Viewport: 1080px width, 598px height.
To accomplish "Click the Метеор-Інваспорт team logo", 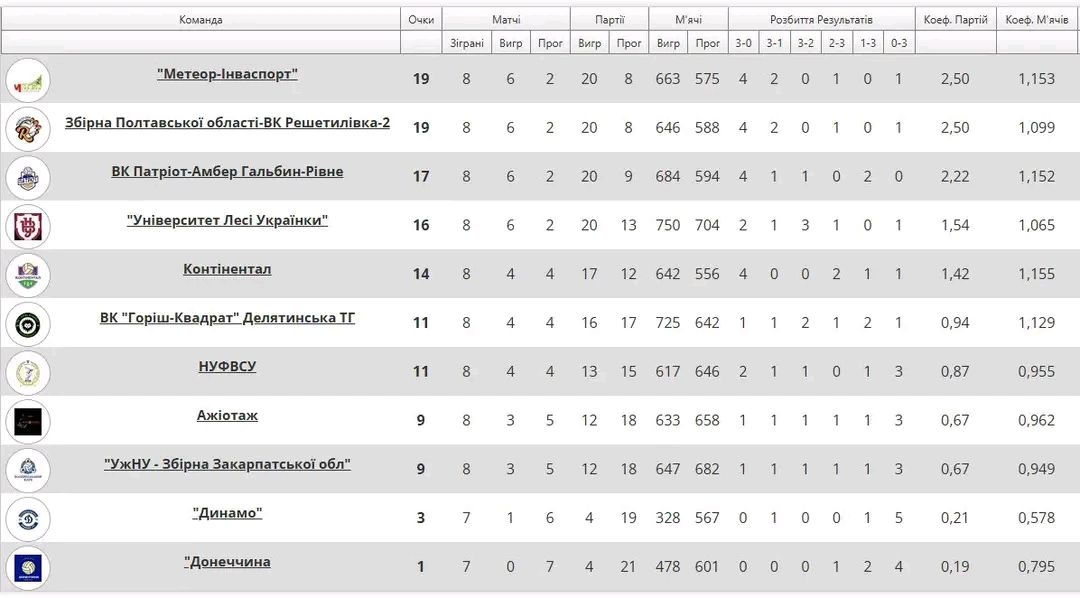I will pyautogui.click(x=28, y=78).
